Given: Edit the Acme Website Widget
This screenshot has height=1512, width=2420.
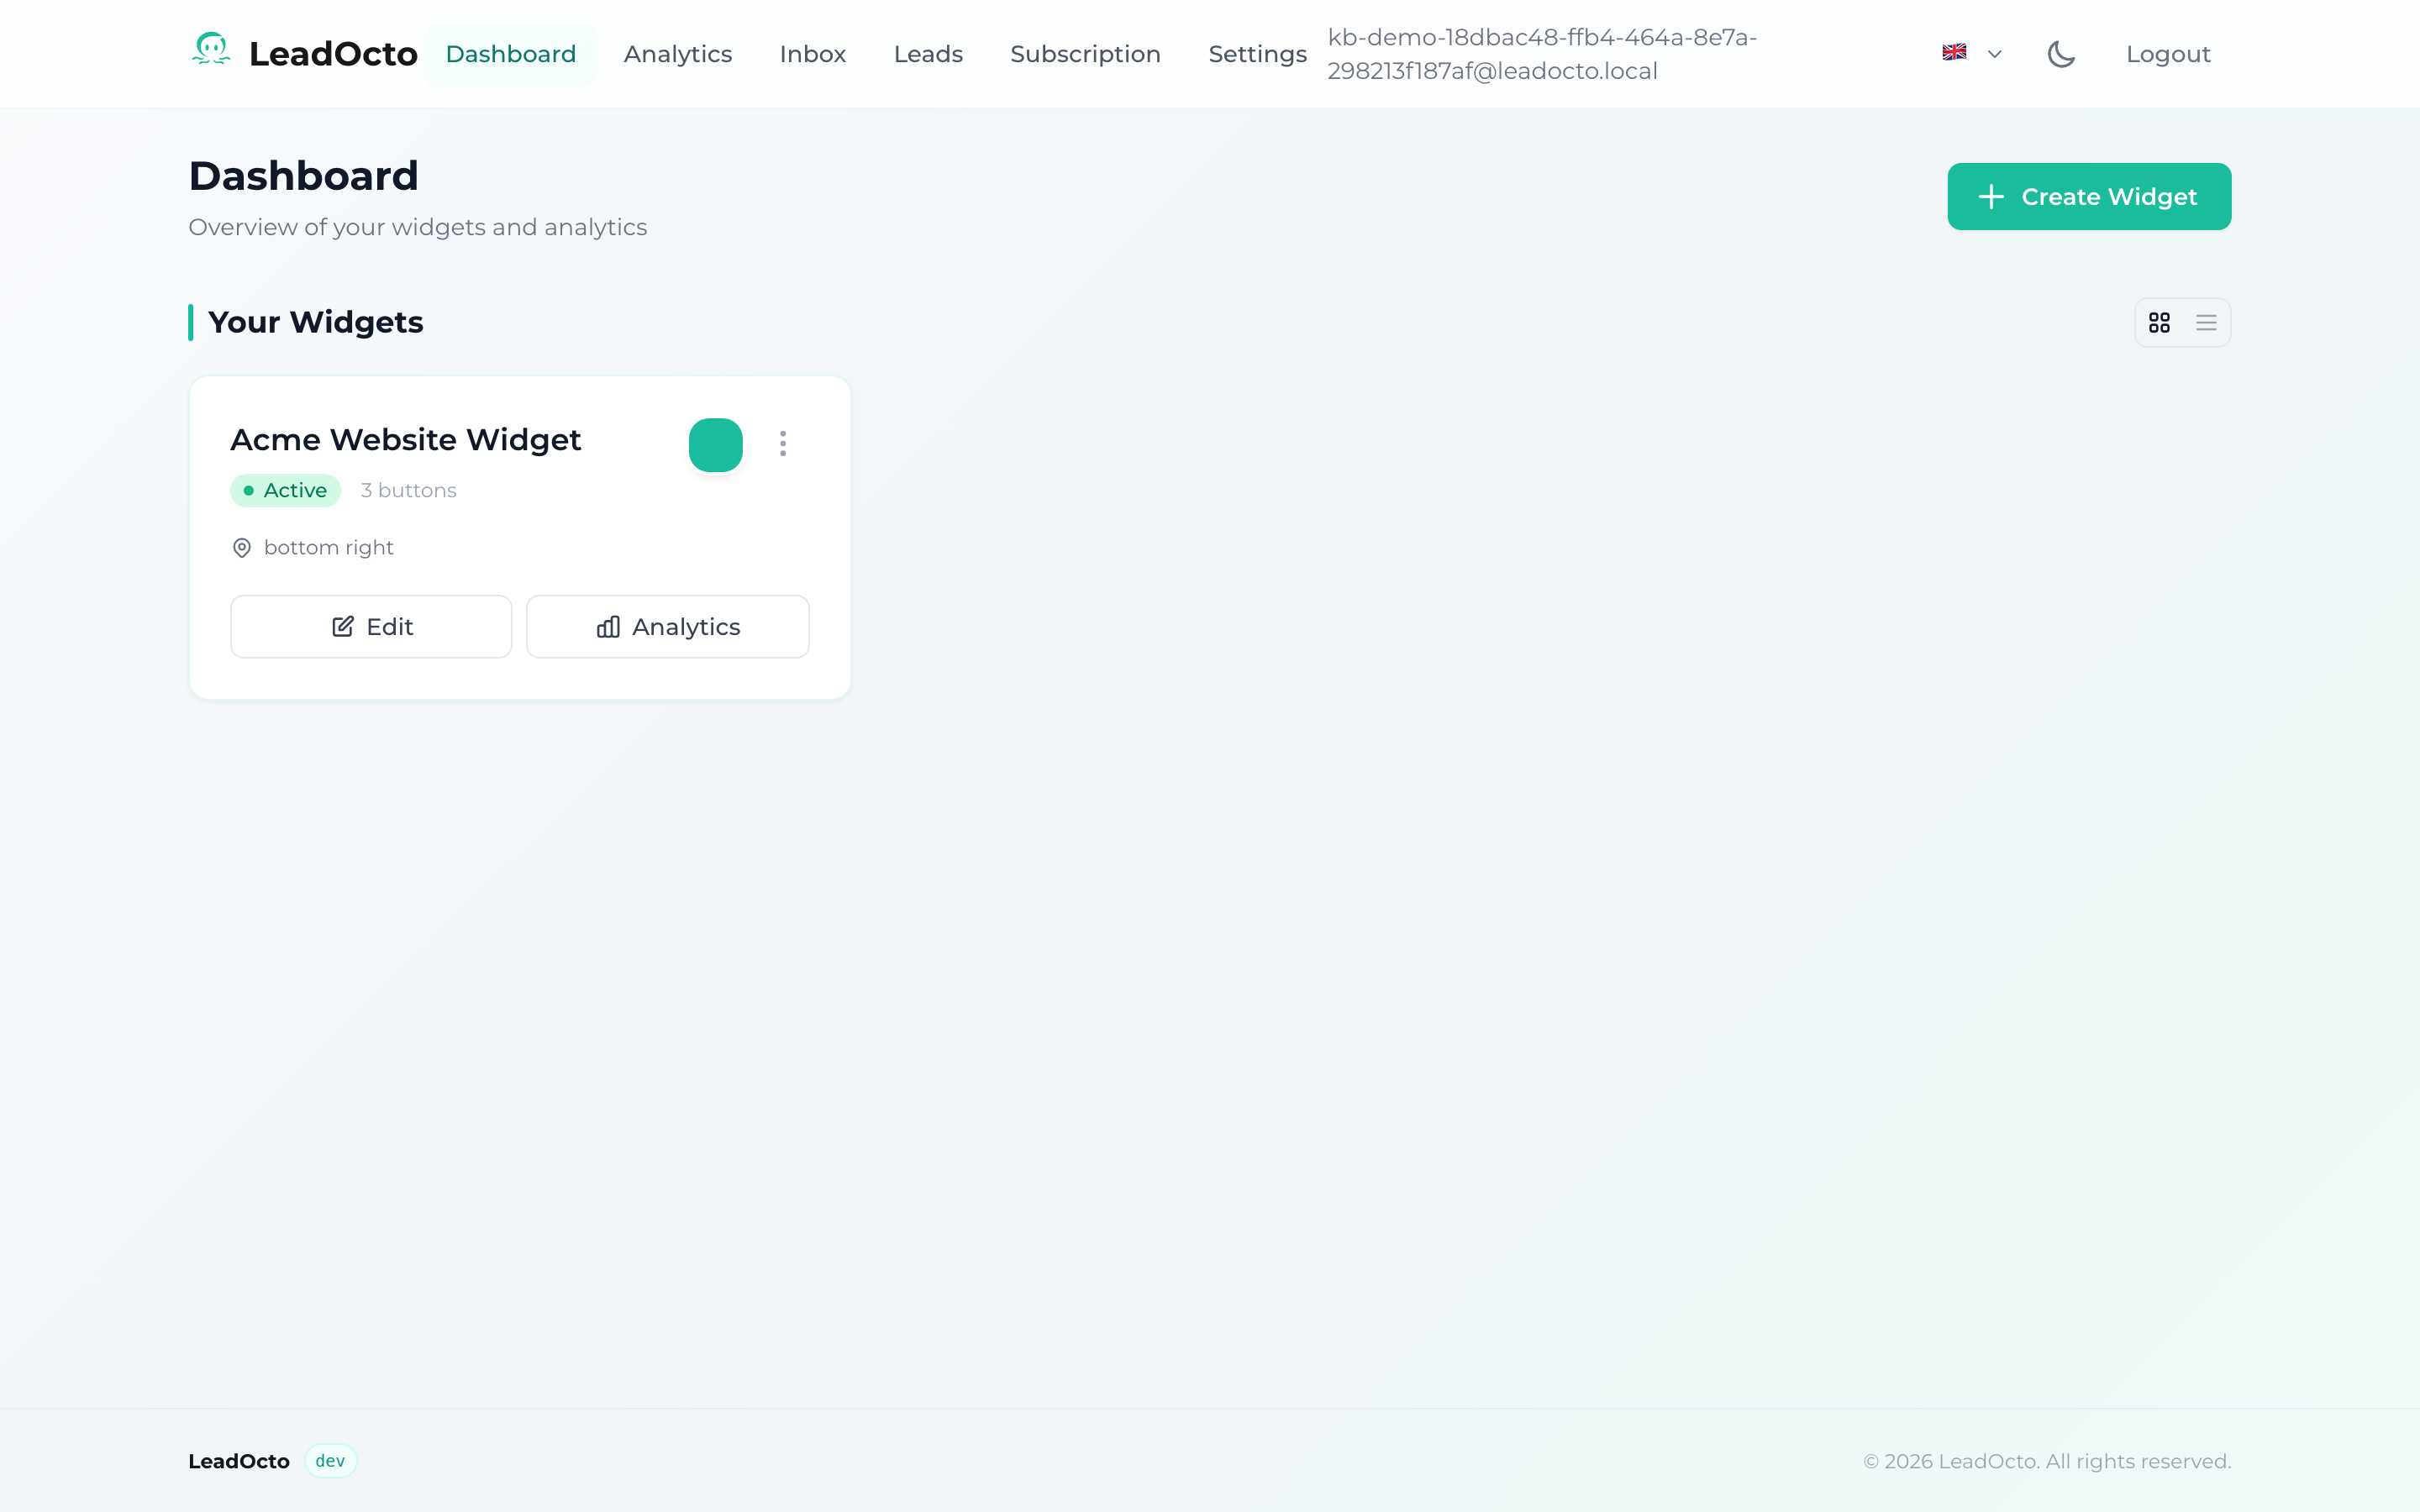Looking at the screenshot, I should (371, 626).
